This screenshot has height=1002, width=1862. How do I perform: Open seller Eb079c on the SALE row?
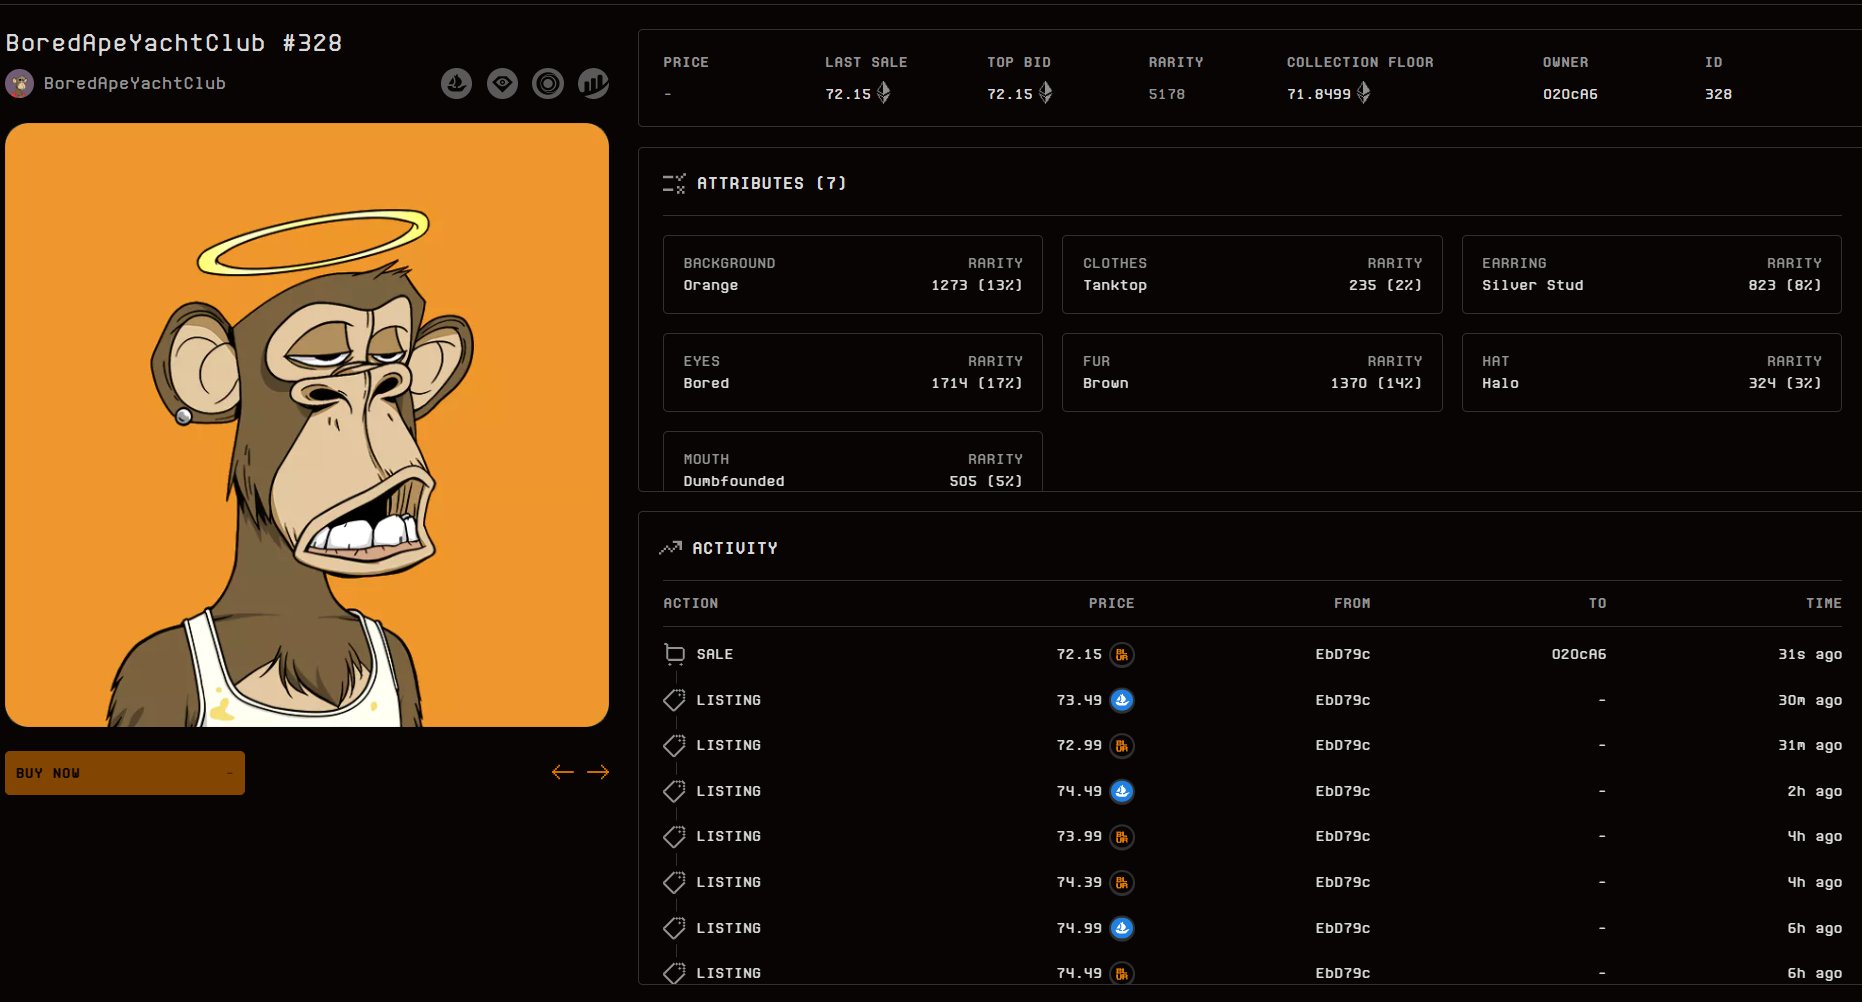[1343, 655]
